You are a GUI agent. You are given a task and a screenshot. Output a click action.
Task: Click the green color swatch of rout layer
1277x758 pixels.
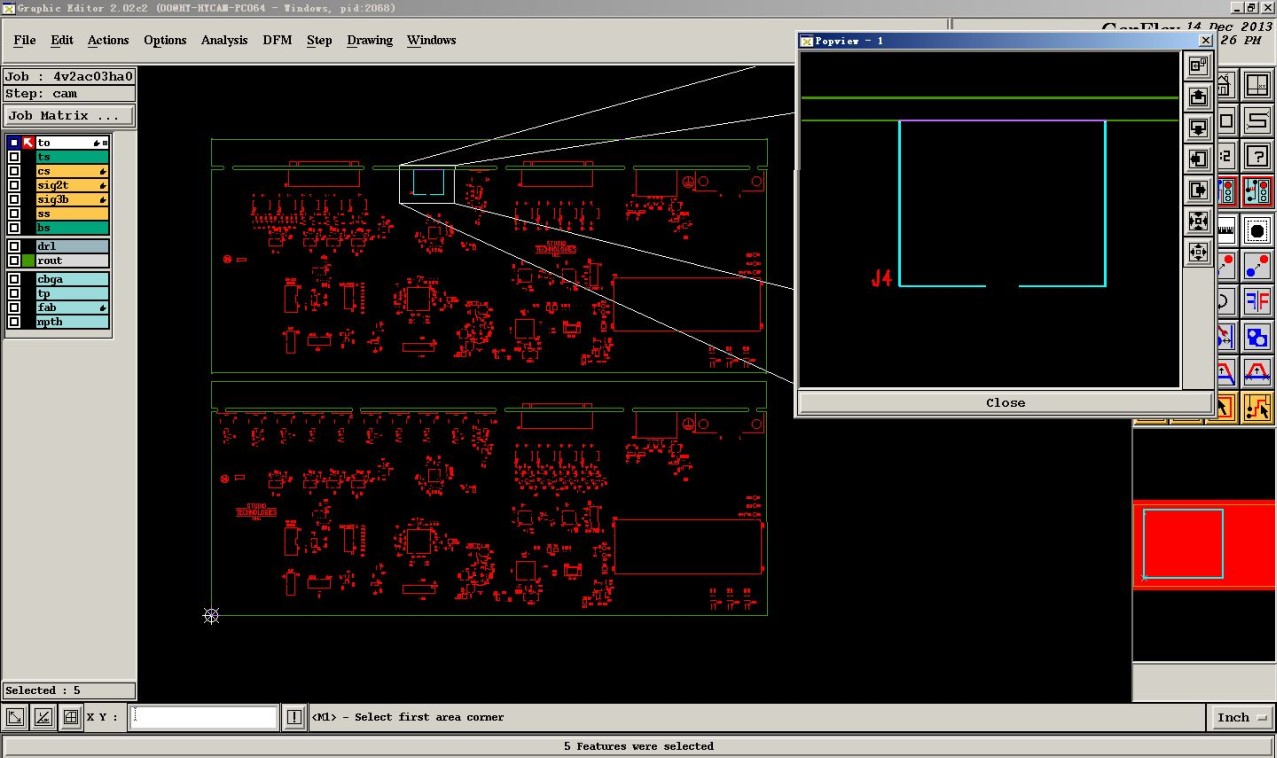[29, 261]
